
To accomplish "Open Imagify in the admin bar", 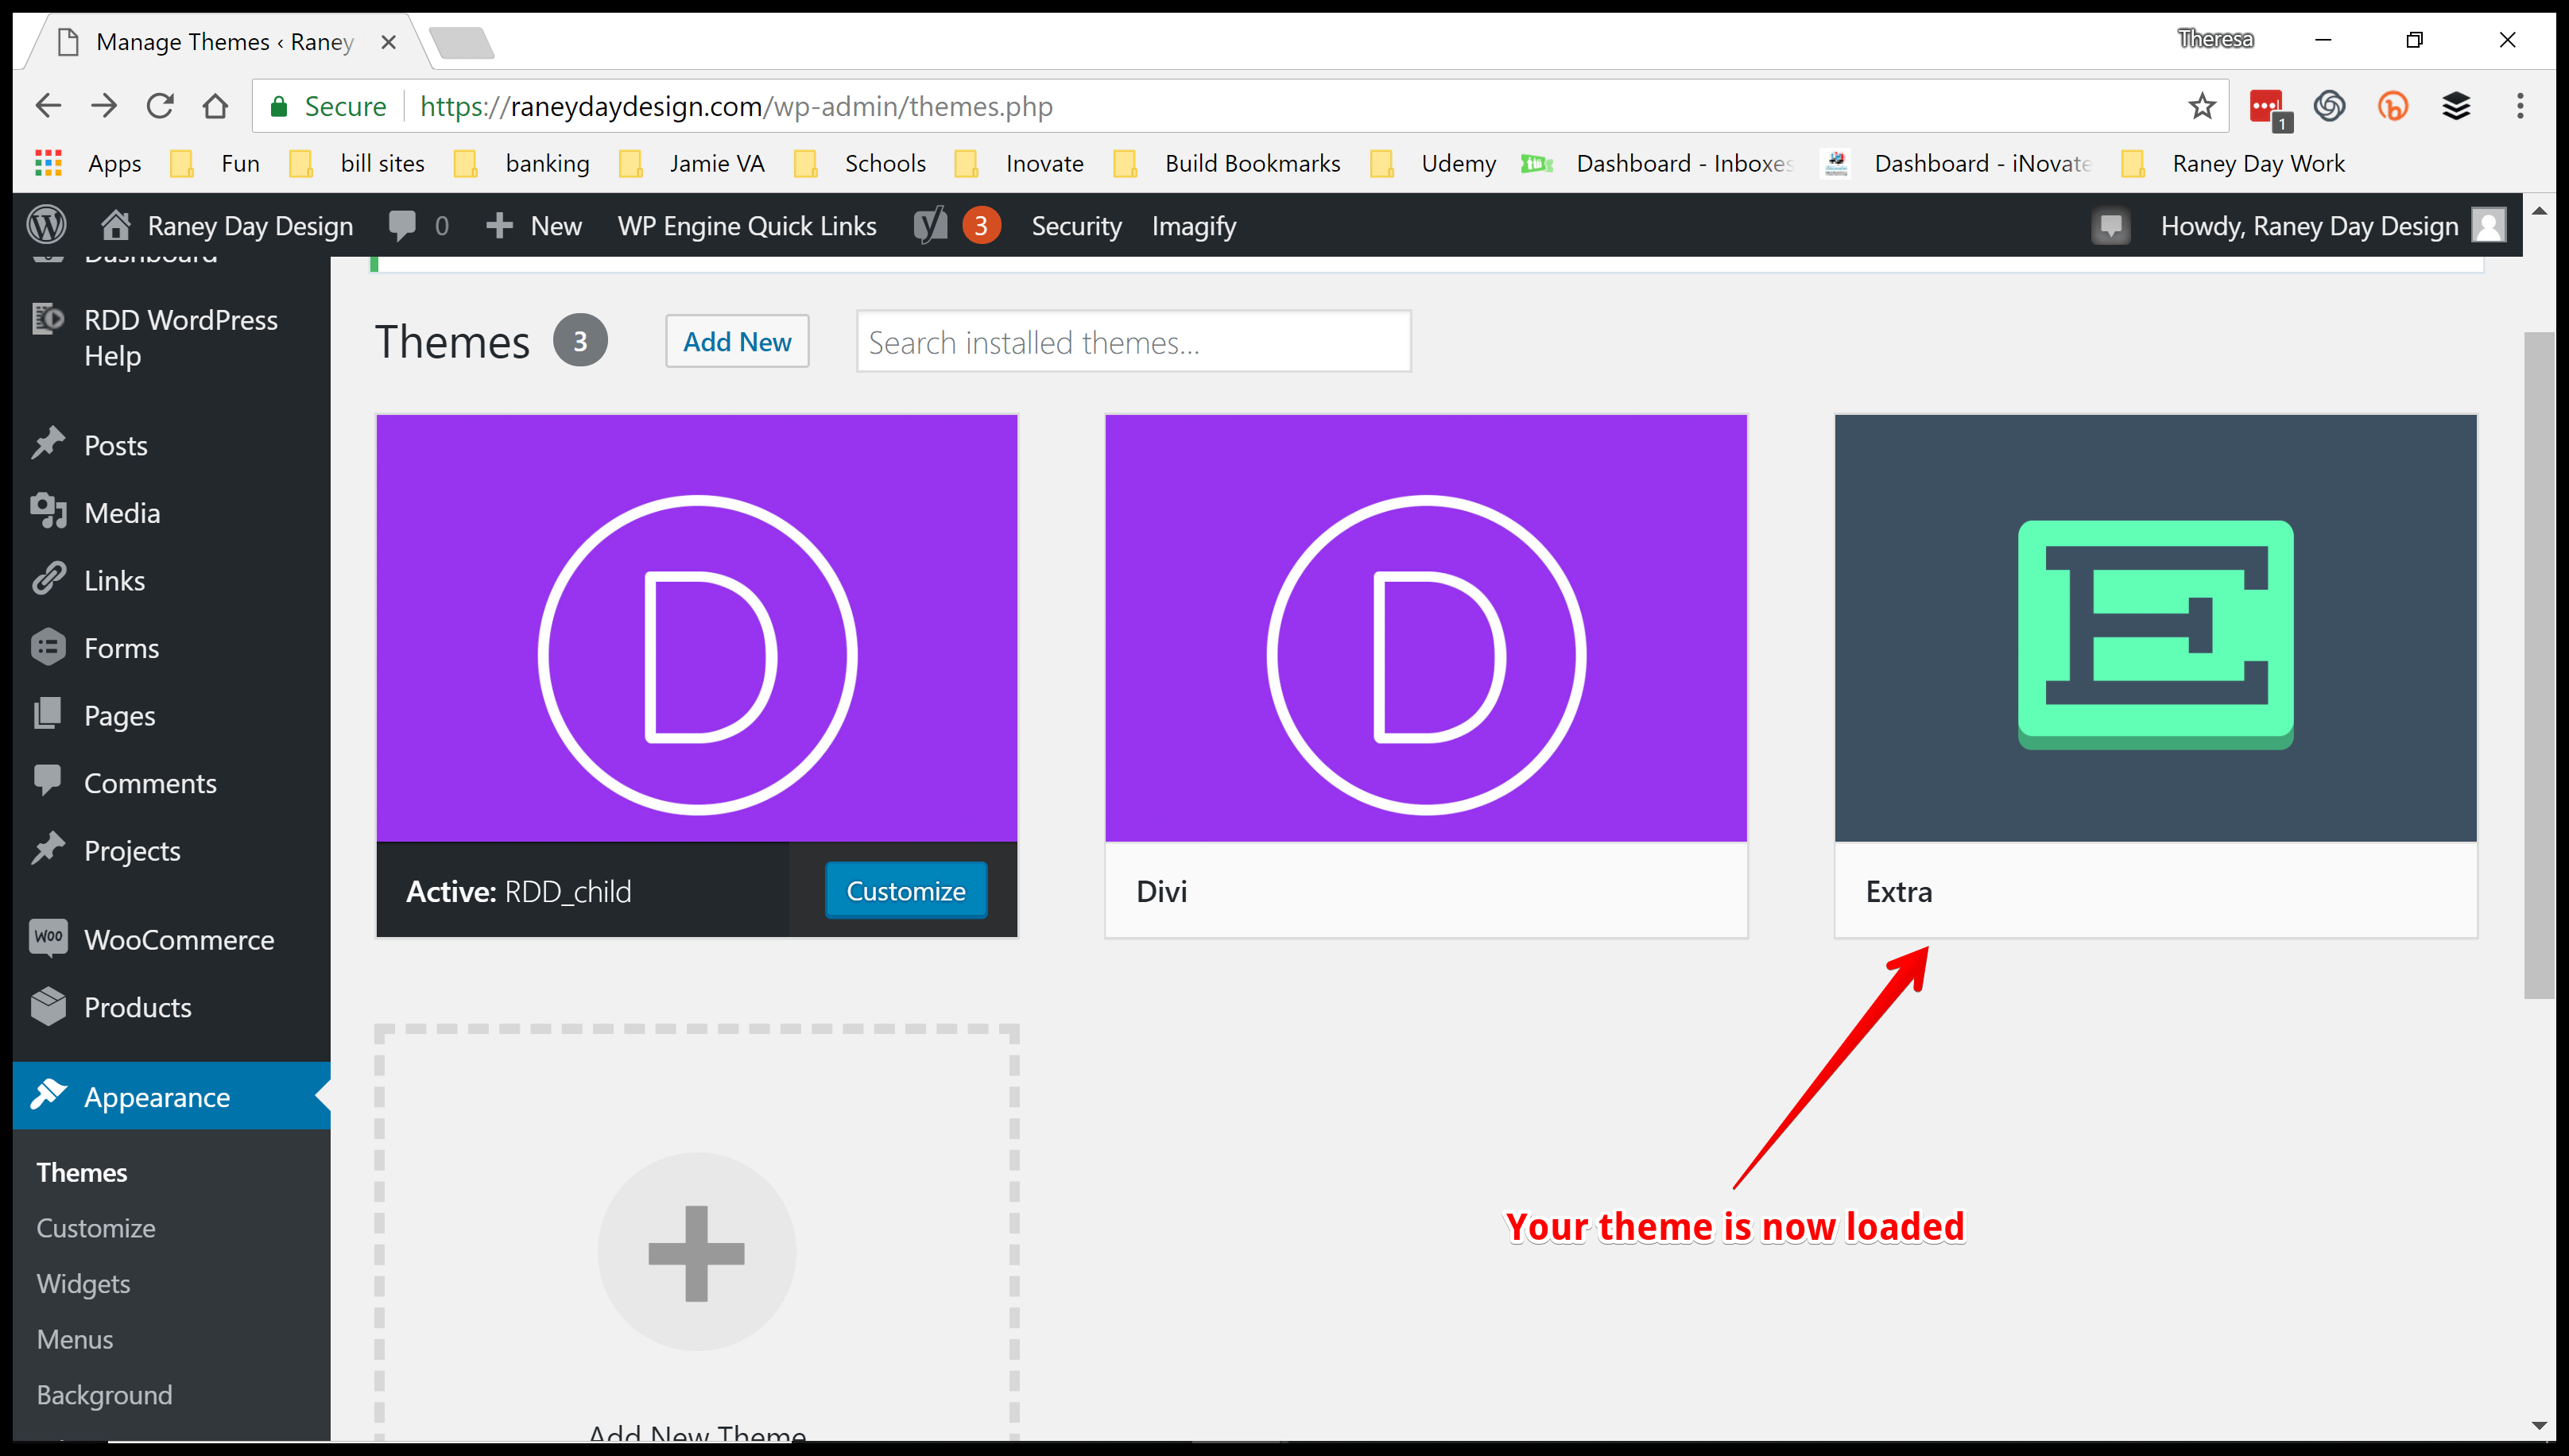I will (1194, 226).
